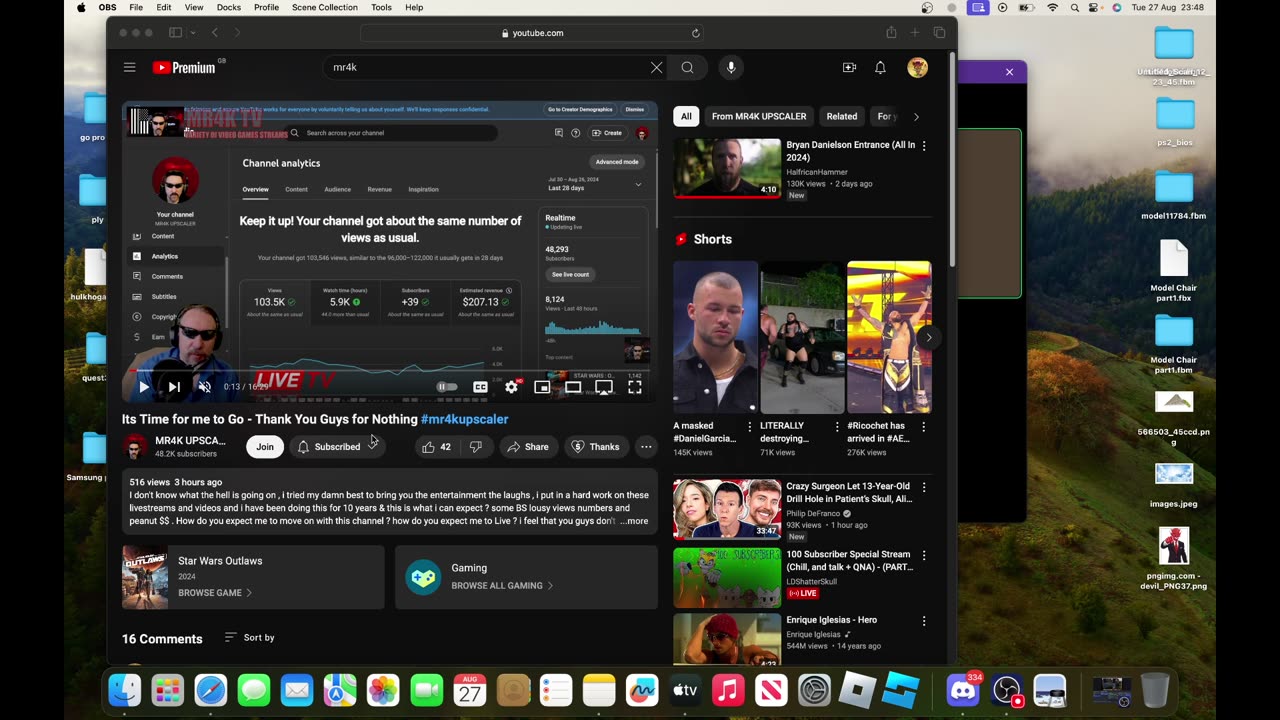The width and height of the screenshot is (1280, 720).
Task: Open Photos from the Dock
Action: click(383, 690)
